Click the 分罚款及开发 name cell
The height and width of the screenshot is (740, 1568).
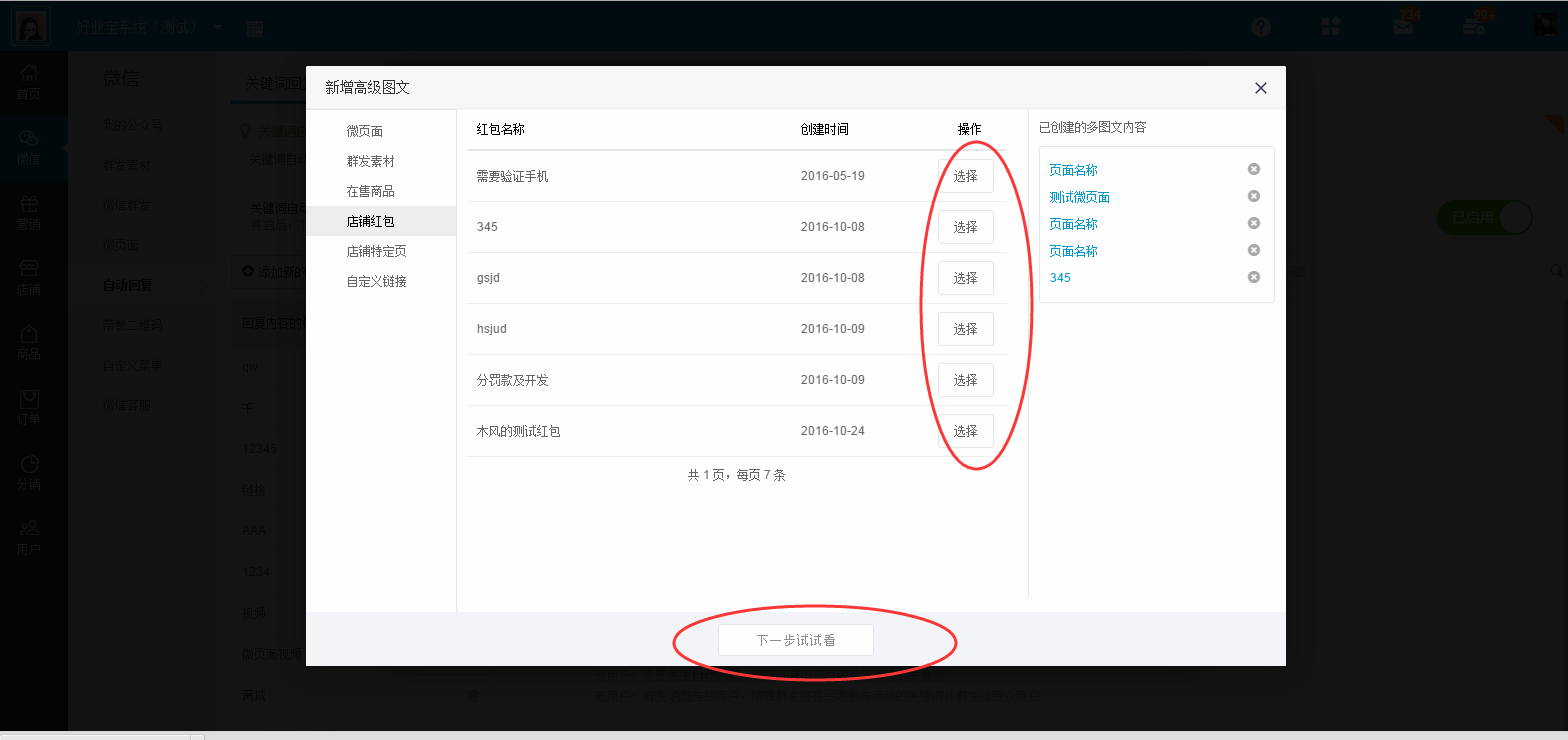click(513, 380)
